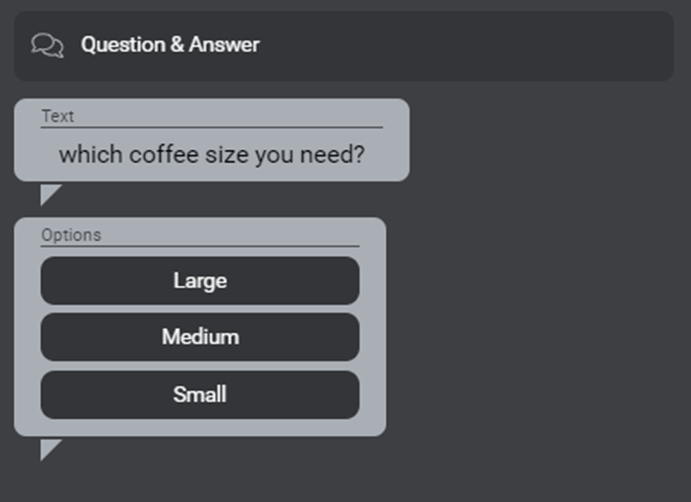
Task: Click the empty dark area right of the options bubble
Action: coord(540,330)
